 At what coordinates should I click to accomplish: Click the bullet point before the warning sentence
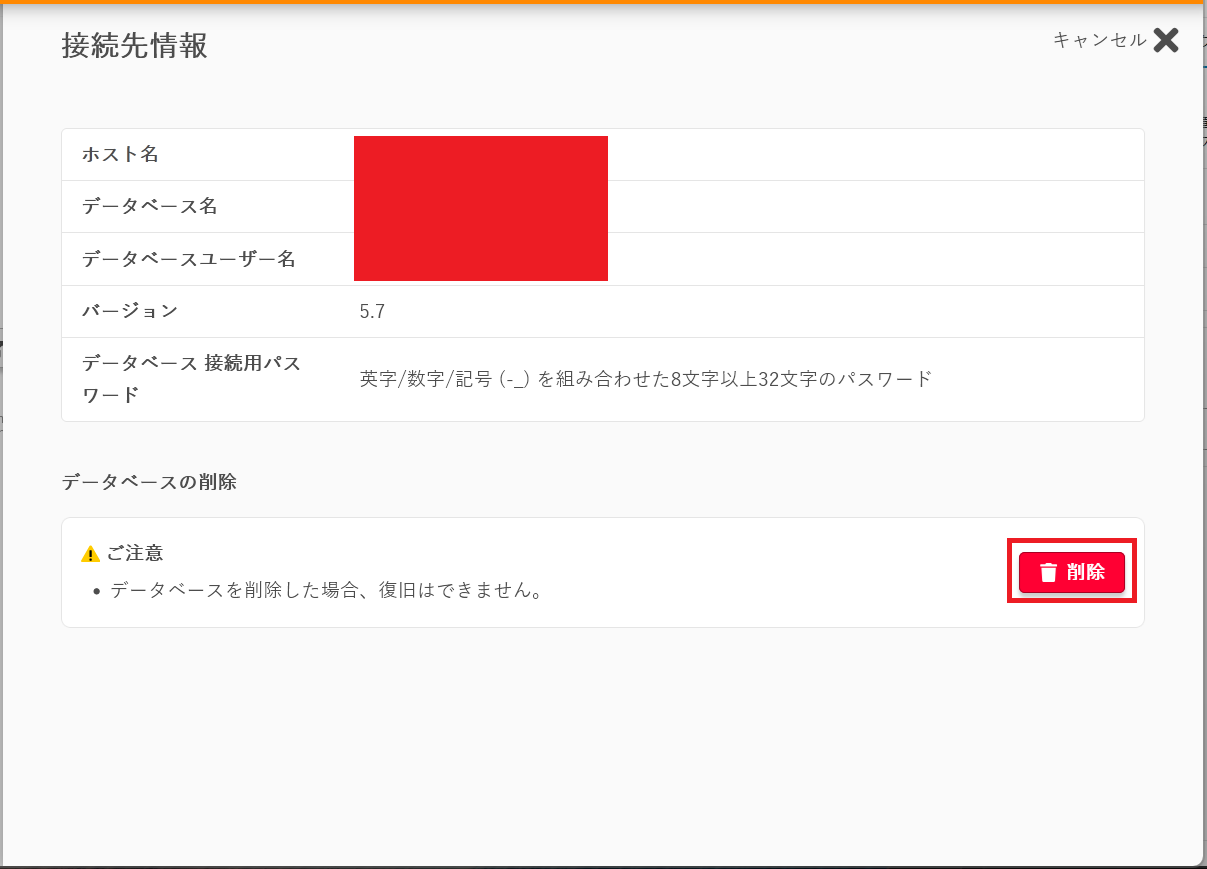(x=96, y=591)
